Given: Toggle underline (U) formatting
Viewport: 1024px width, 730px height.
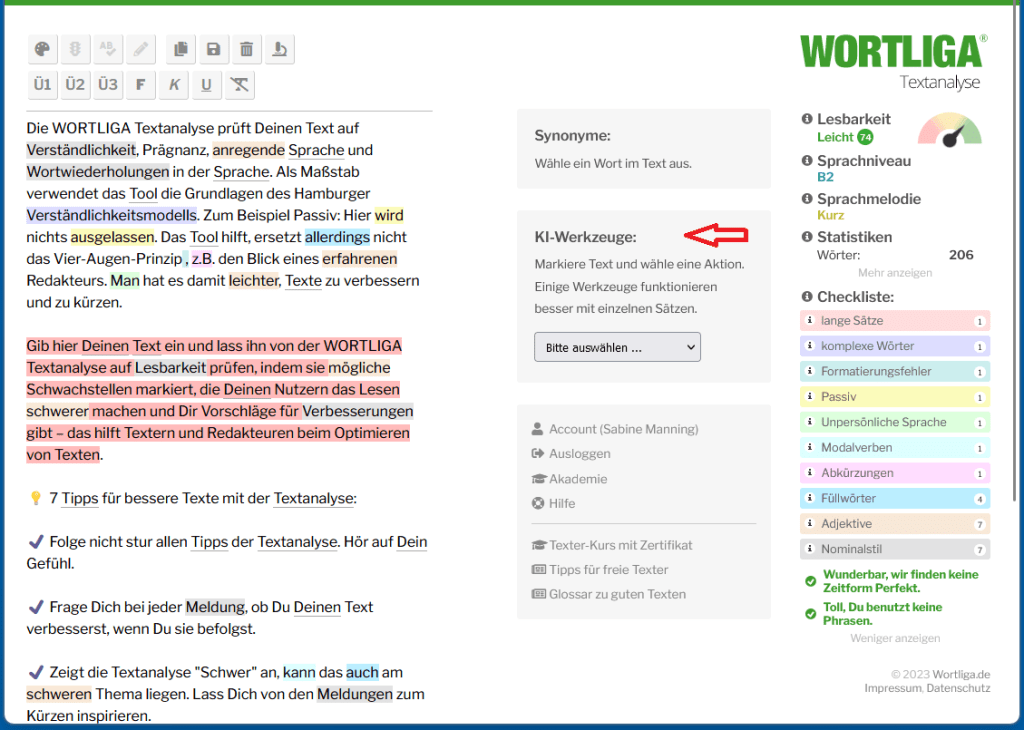Looking at the screenshot, I should 206,85.
